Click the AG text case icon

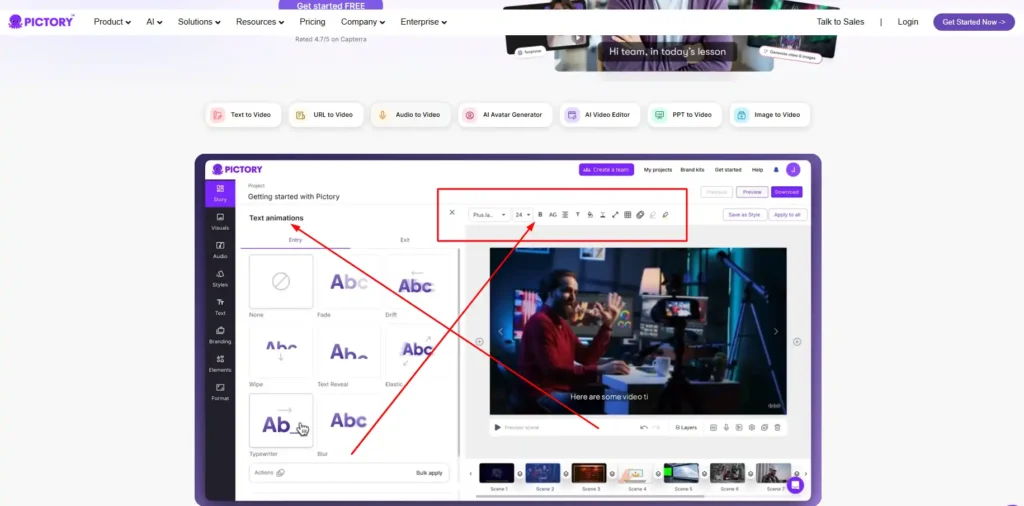tap(552, 215)
